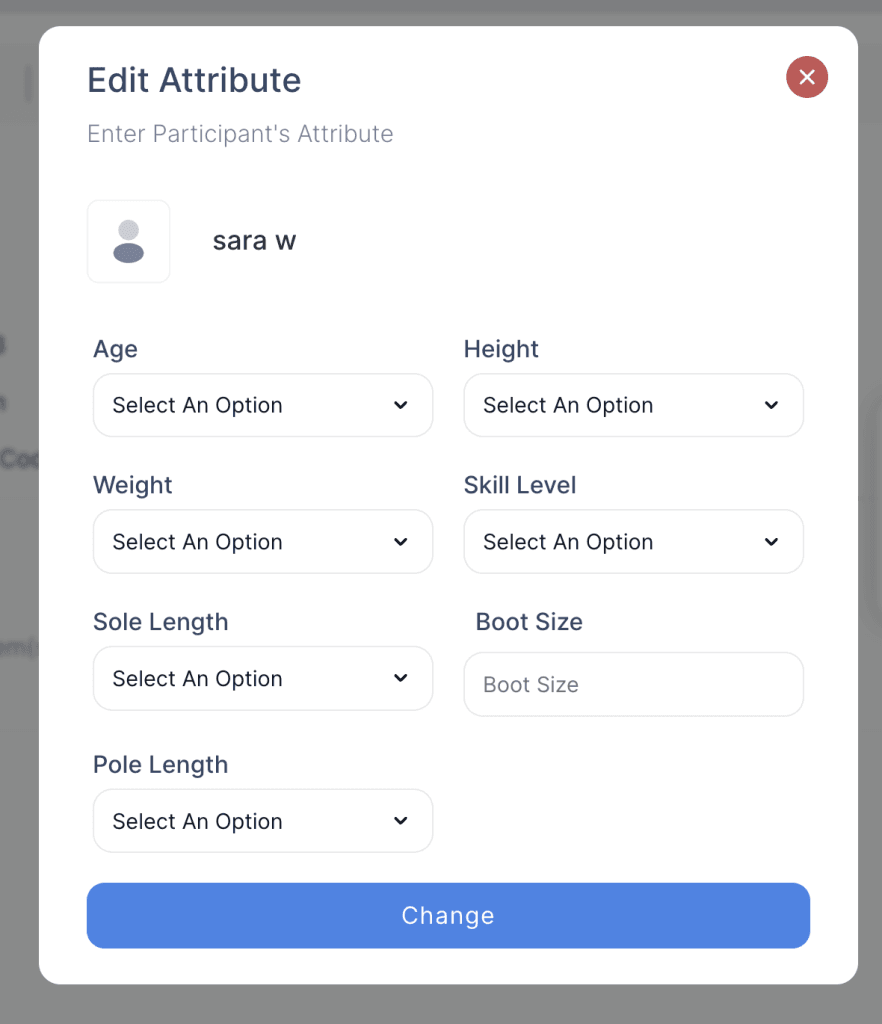Click the participant name "sara w"

tap(254, 241)
